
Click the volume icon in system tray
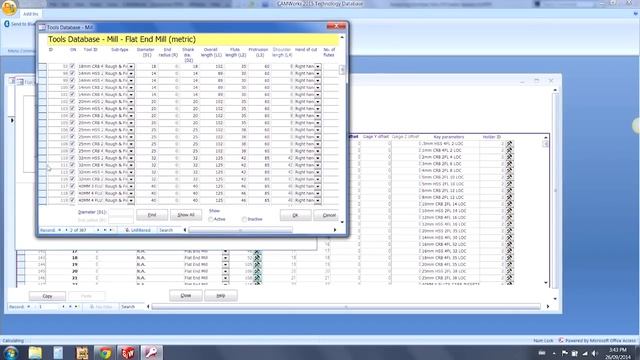(x=595, y=353)
